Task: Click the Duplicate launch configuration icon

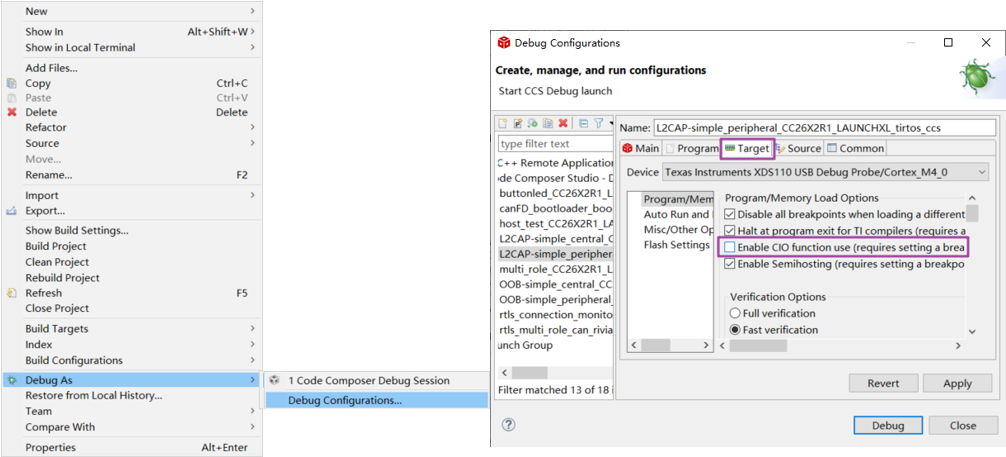Action: click(547, 123)
